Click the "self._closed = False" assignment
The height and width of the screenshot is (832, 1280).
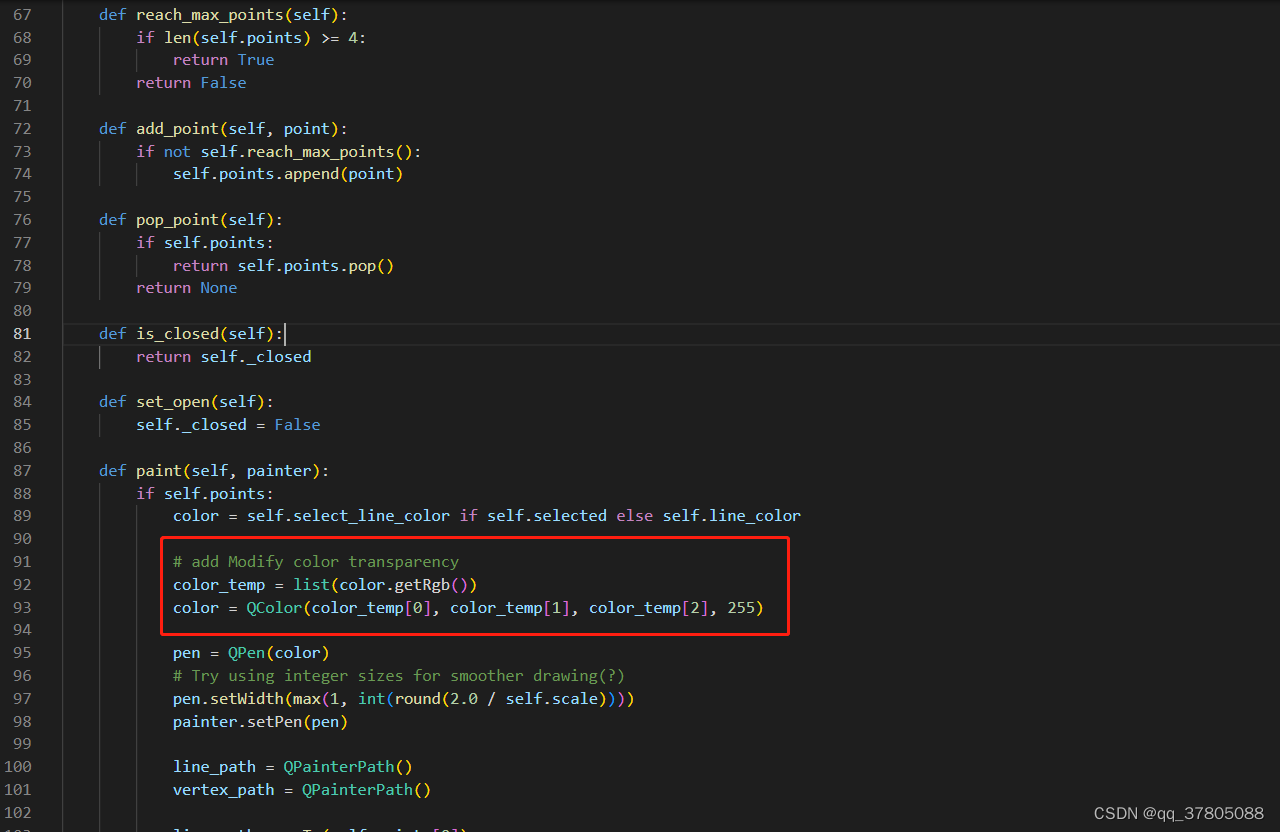click(x=228, y=425)
